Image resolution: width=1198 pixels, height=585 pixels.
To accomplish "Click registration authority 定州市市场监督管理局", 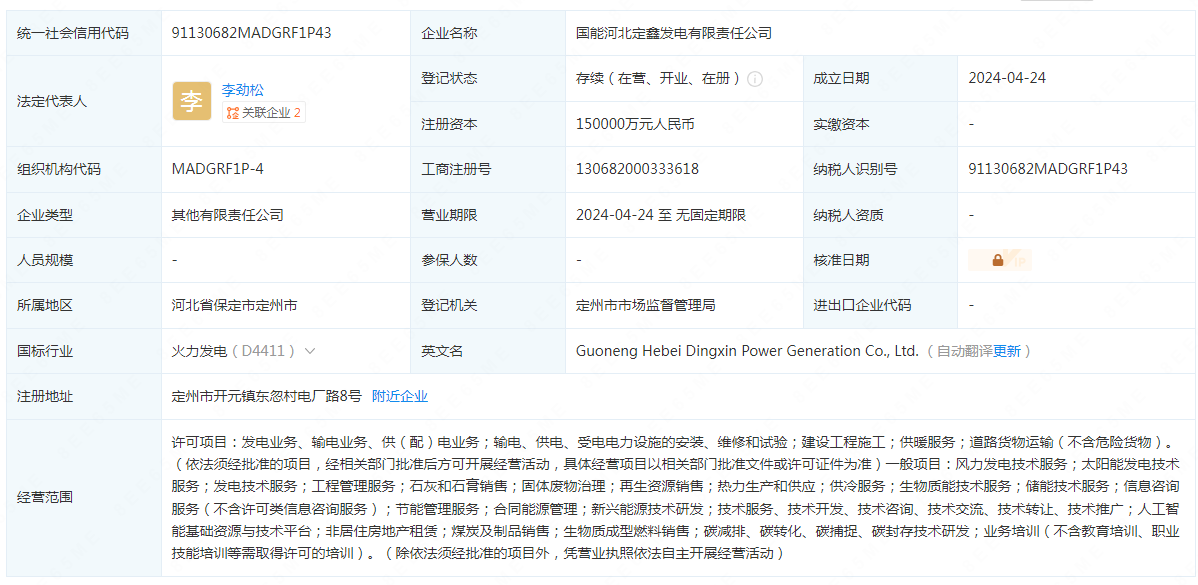I will [x=646, y=305].
